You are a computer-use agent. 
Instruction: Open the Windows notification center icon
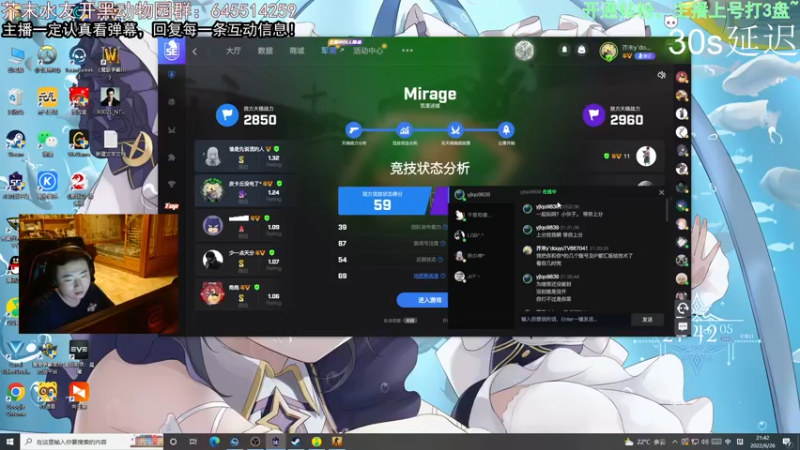(x=787, y=441)
